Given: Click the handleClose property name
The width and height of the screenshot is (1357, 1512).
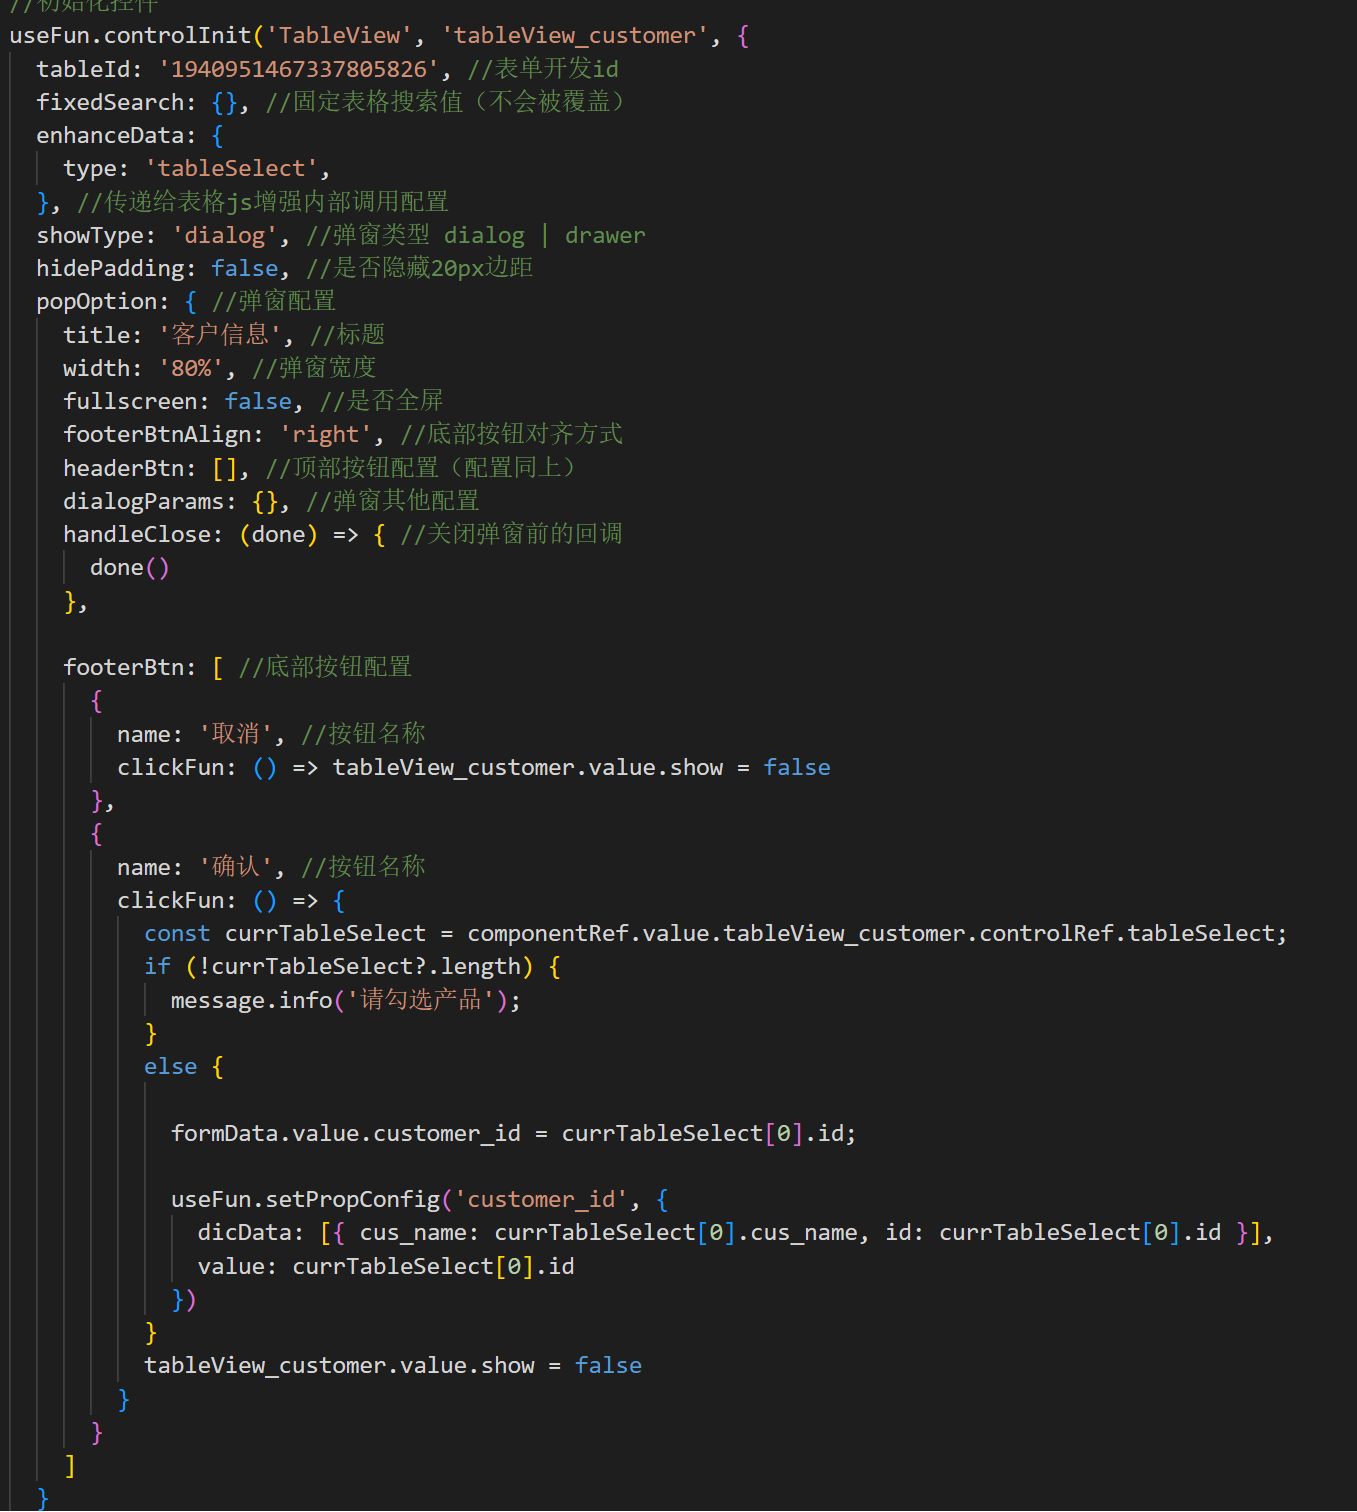Looking at the screenshot, I should (136, 535).
